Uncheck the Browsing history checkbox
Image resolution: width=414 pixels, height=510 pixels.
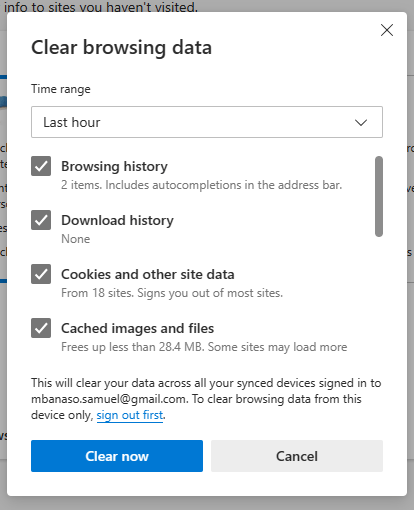pos(41,166)
